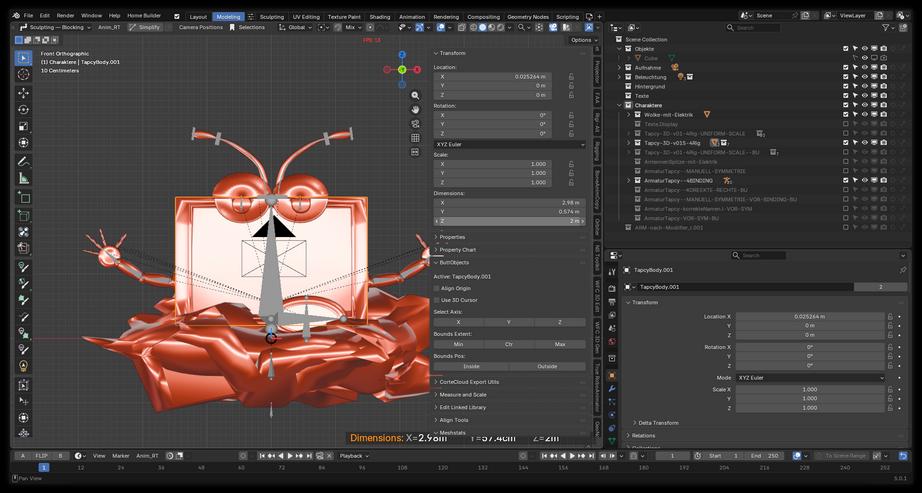Screen dimensions: 922x493
Task: Switch to the Geometry Nodes workspace tab
Action: tap(527, 17)
